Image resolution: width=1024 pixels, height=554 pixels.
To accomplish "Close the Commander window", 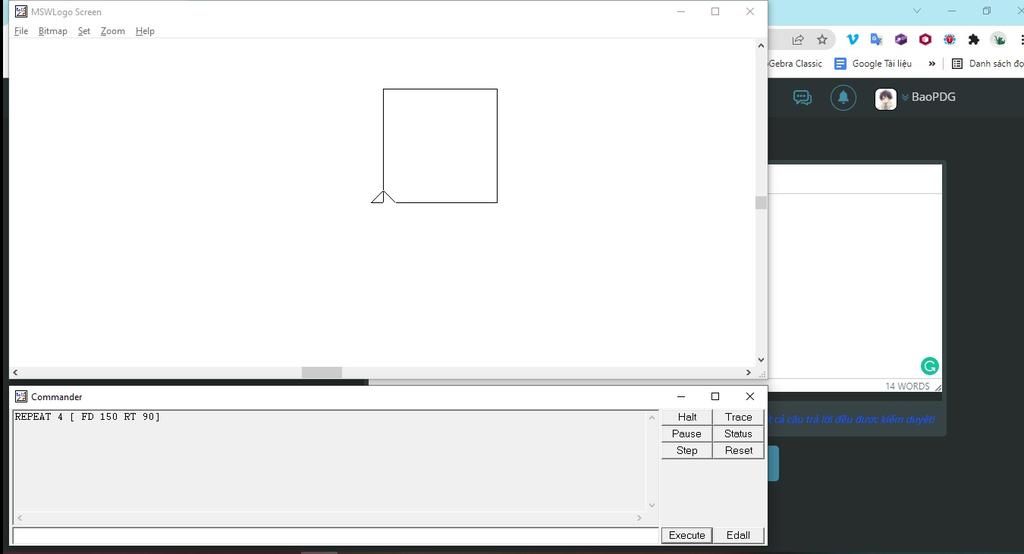I will tap(750, 397).
